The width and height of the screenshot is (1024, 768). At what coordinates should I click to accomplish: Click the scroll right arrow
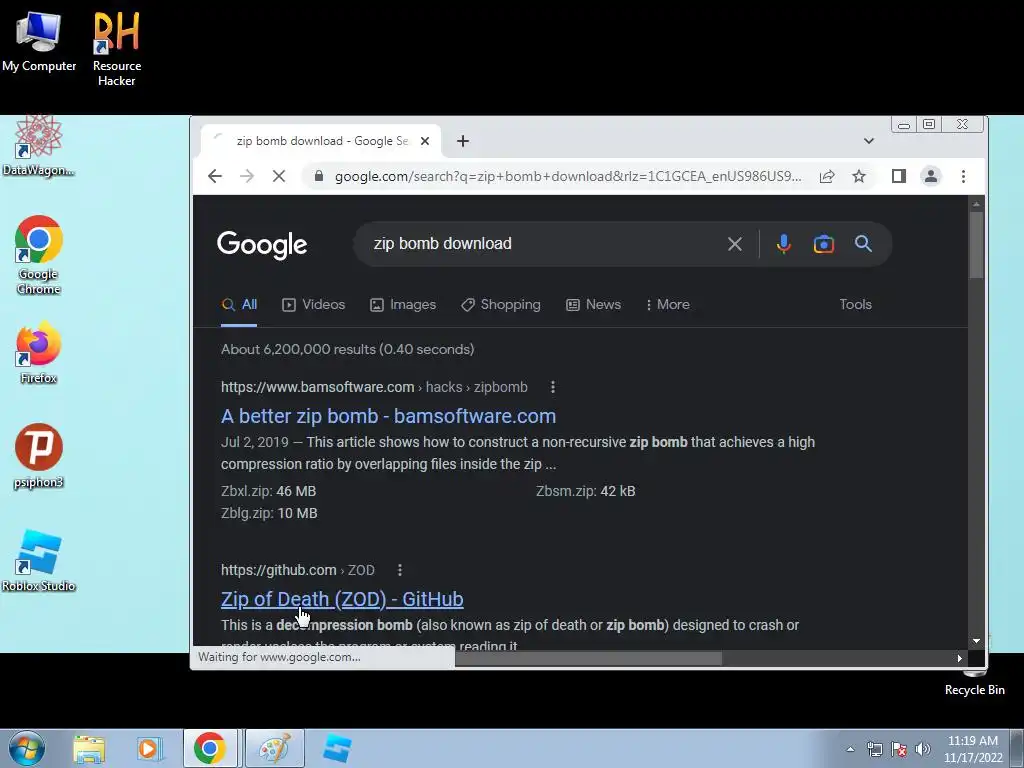[959, 658]
